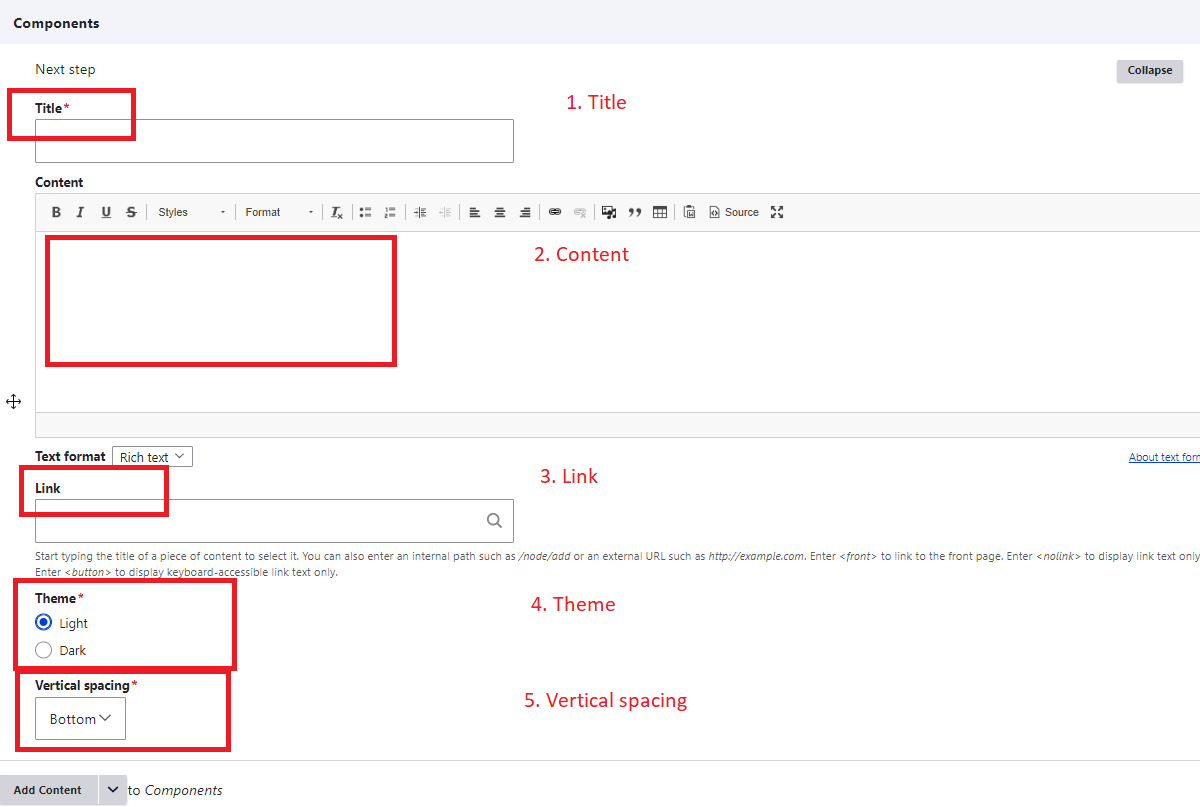The image size is (1200, 807).
Task: Insert a block quote
Action: click(x=634, y=212)
